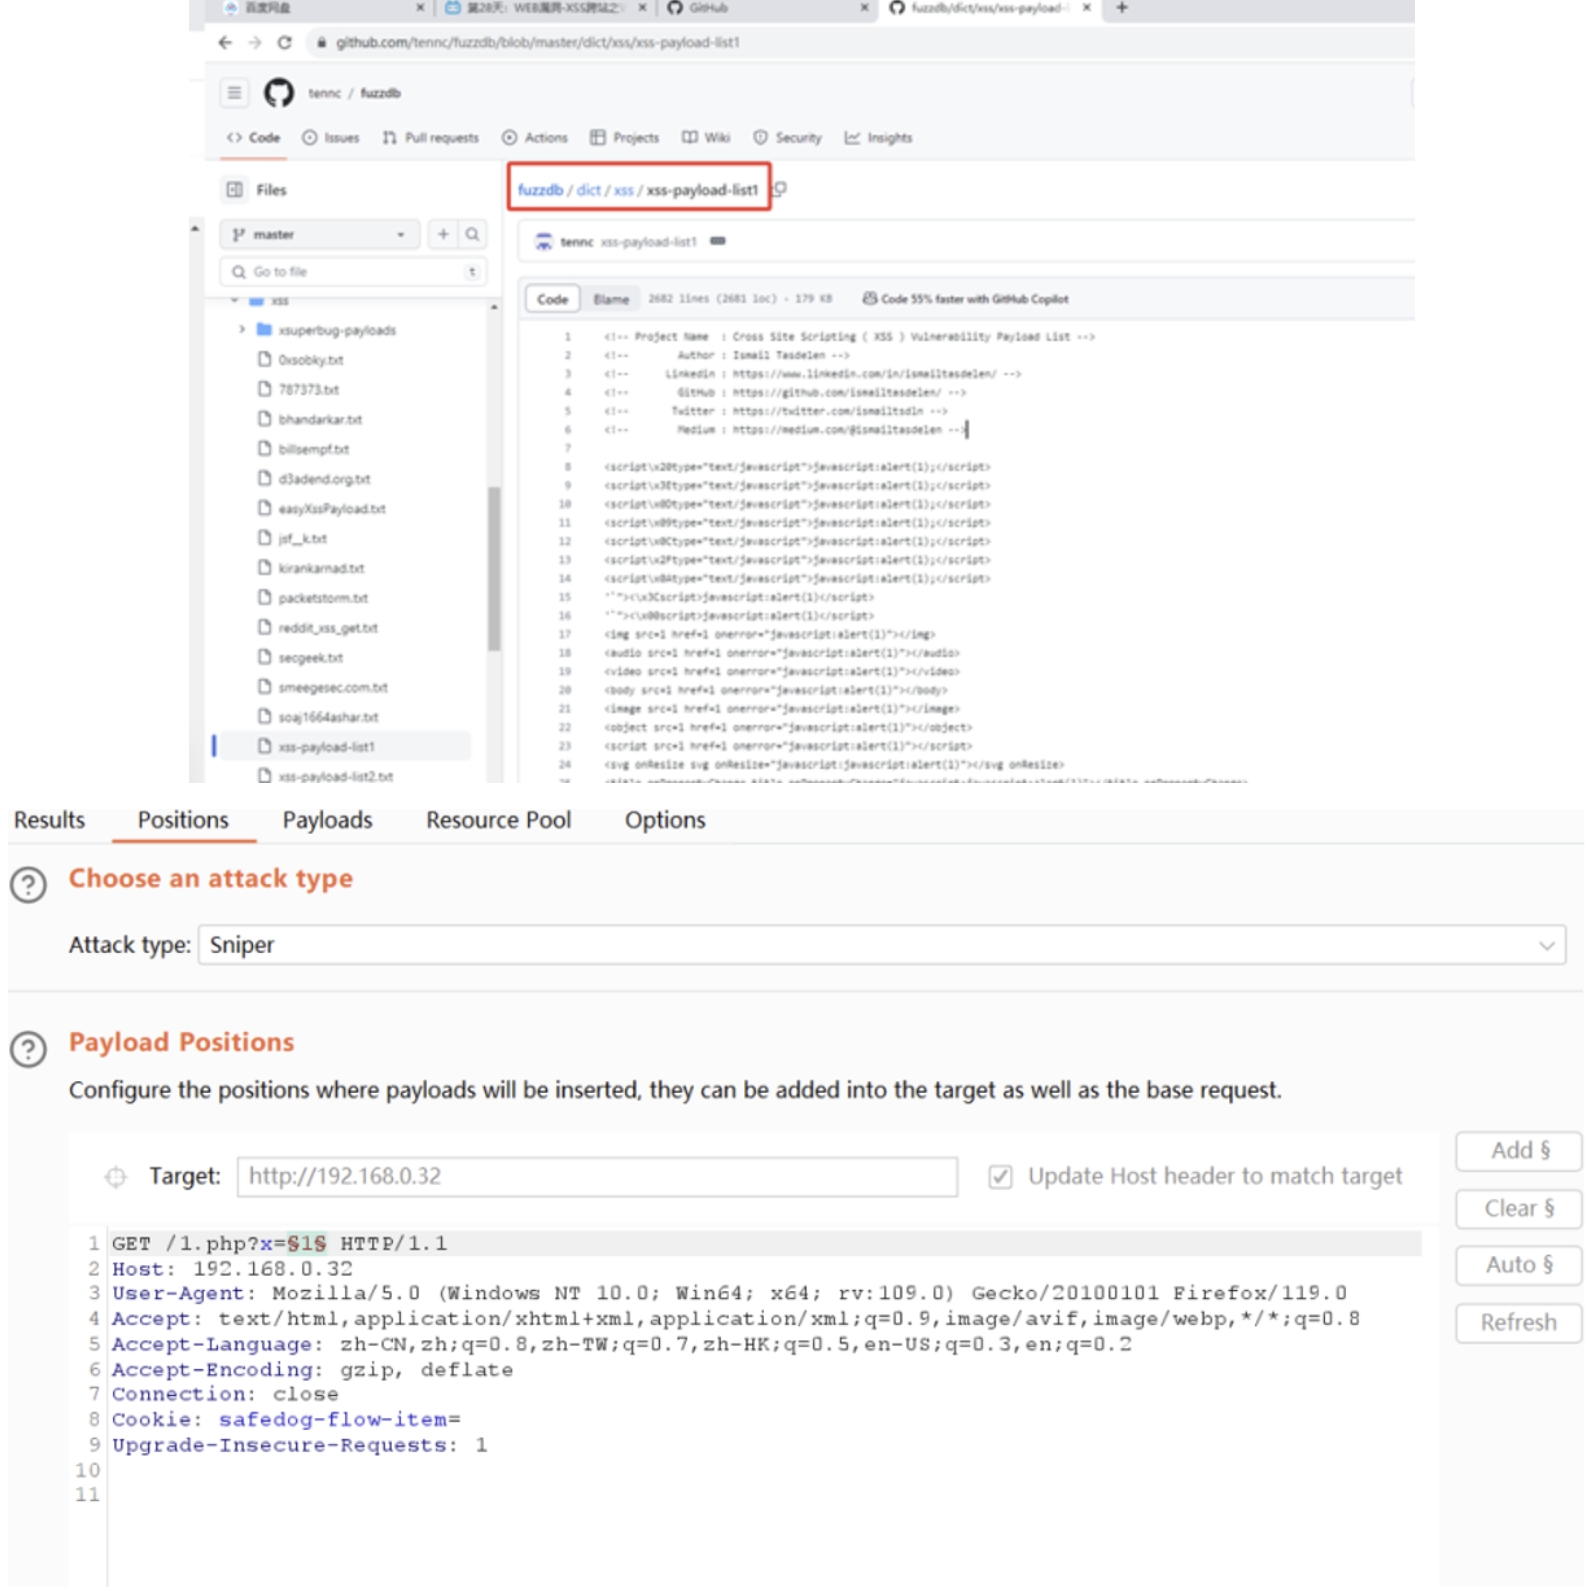
Task: Open the Projects tab
Action: [x=625, y=138]
